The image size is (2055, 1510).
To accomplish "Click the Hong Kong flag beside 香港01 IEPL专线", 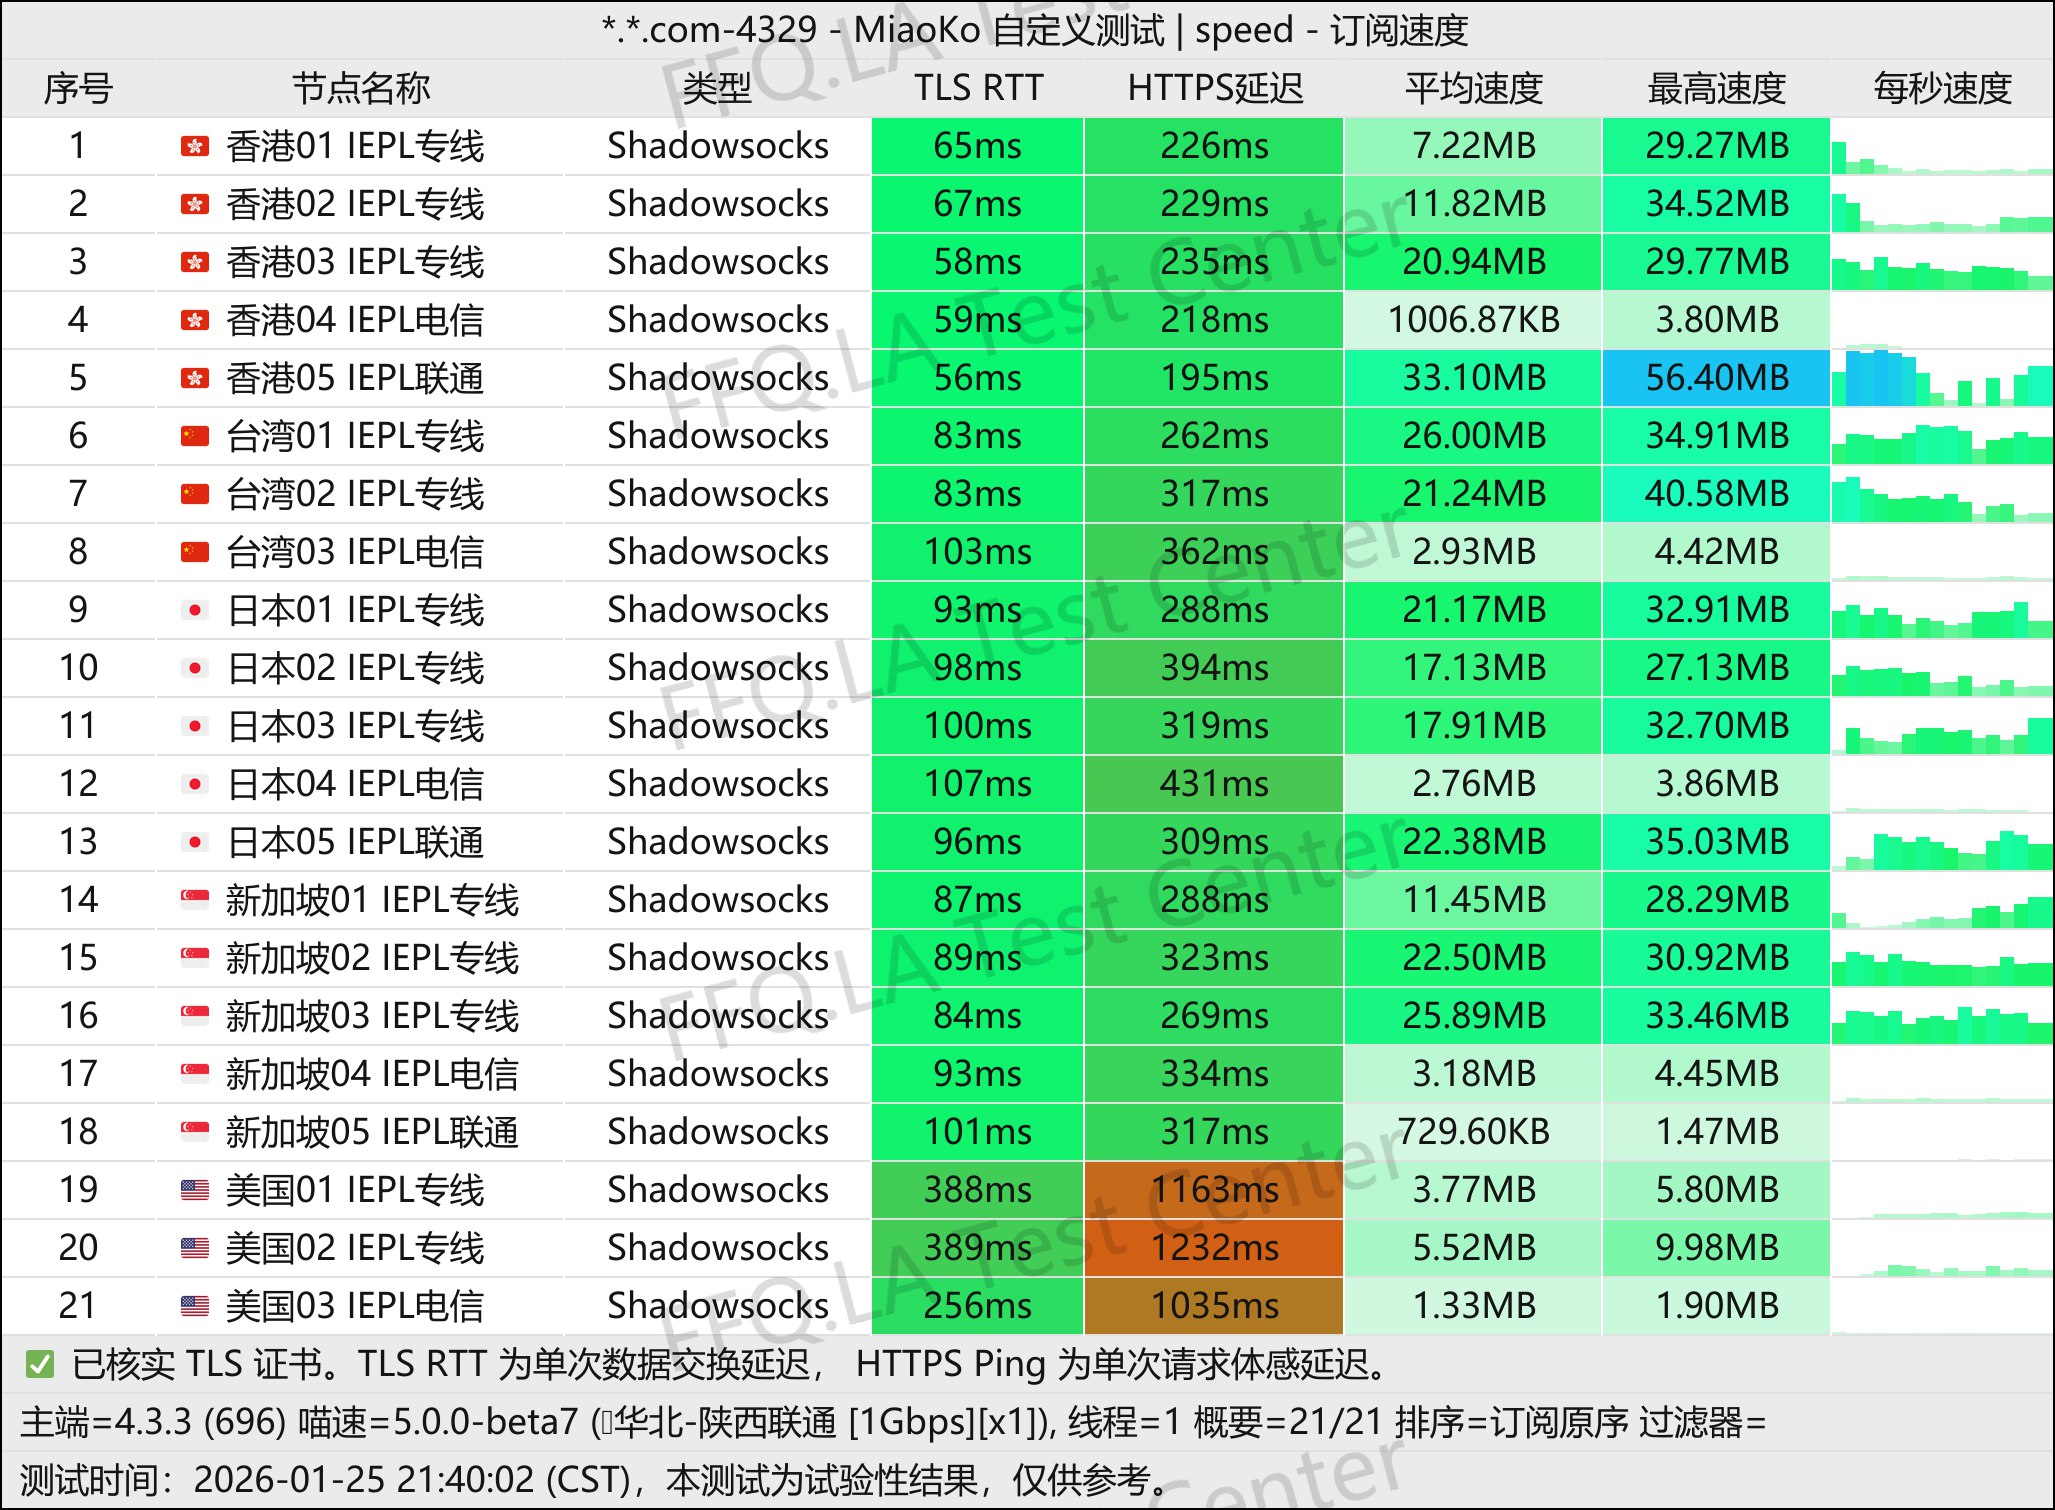I will [195, 147].
